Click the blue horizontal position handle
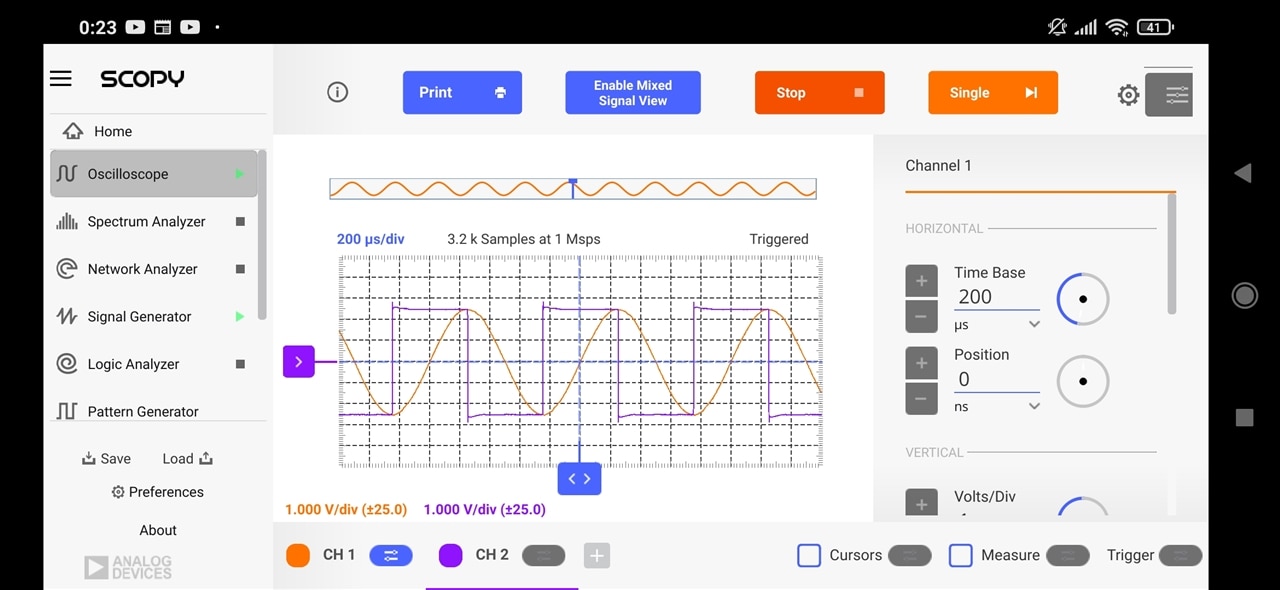This screenshot has width=1280, height=590. pos(579,478)
